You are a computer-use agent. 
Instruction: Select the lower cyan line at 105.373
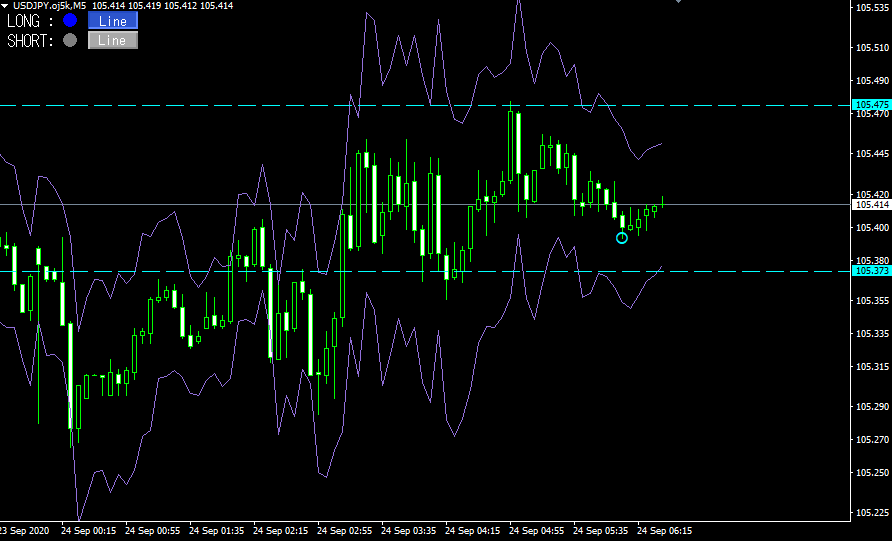[424, 271]
